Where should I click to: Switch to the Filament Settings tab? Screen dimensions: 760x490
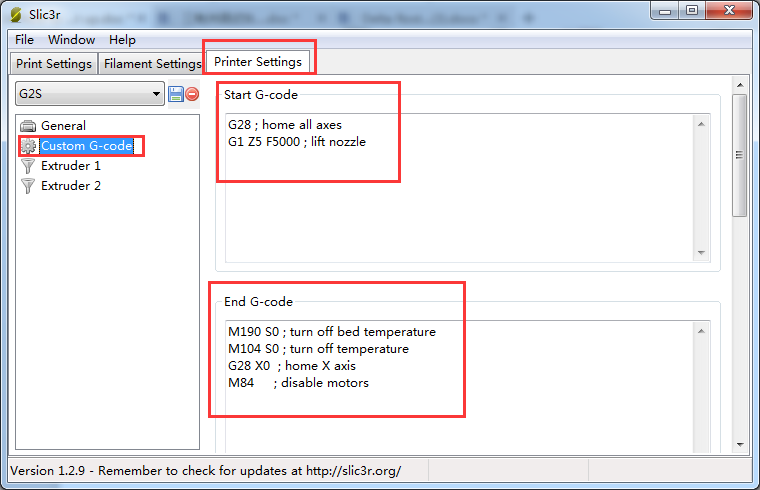pyautogui.click(x=152, y=63)
